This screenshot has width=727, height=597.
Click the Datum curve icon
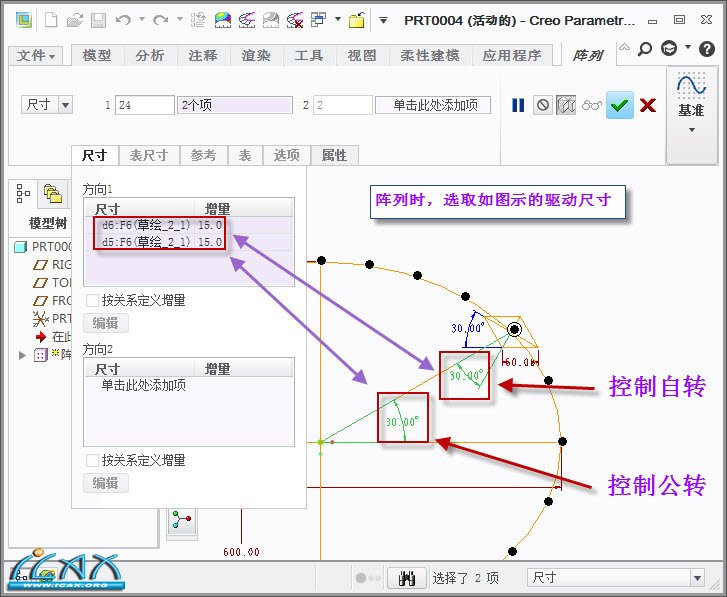pos(691,85)
